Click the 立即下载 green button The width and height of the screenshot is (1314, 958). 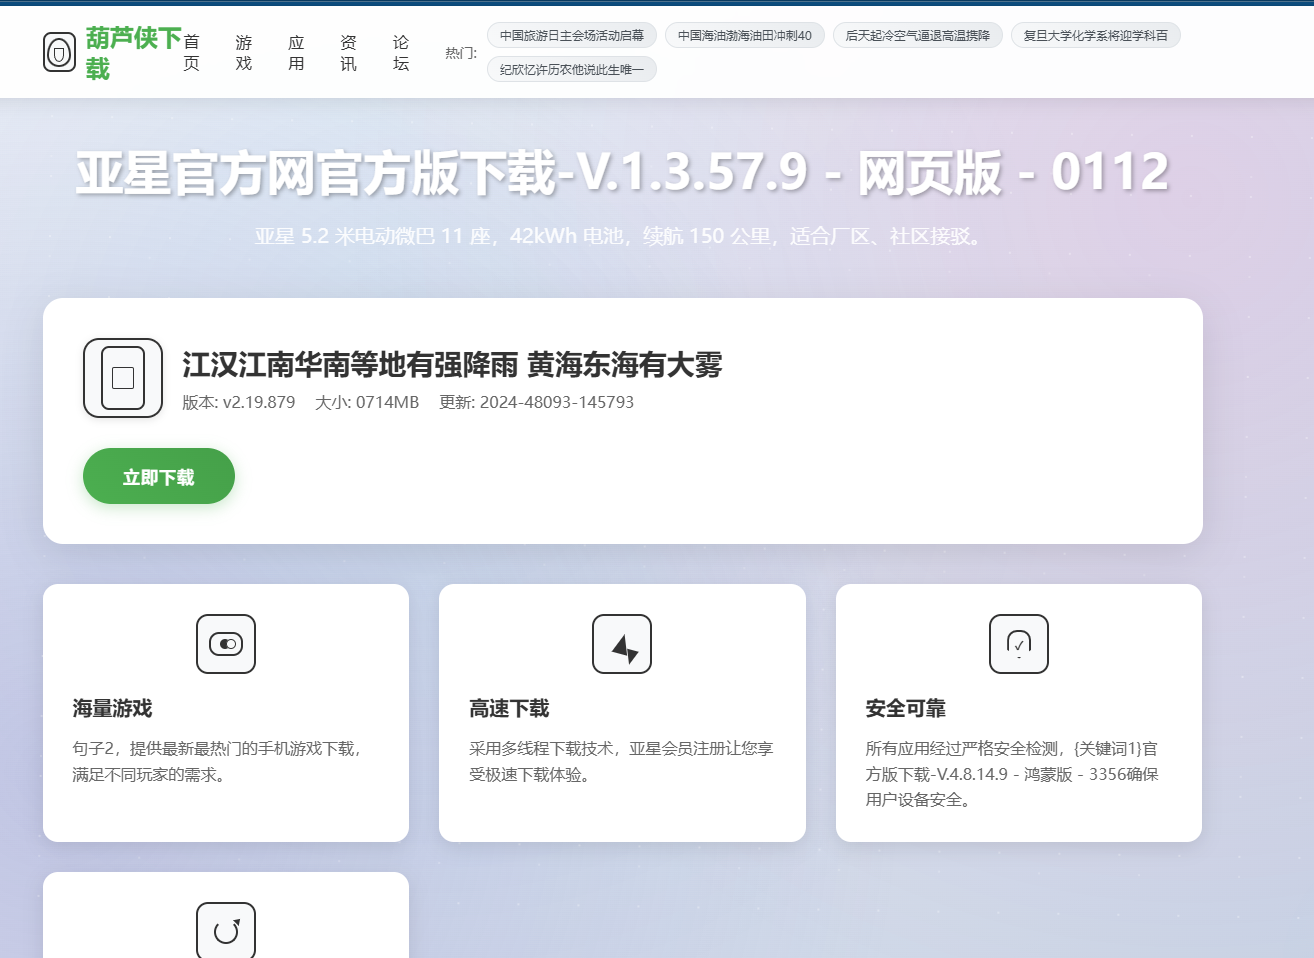coord(159,476)
